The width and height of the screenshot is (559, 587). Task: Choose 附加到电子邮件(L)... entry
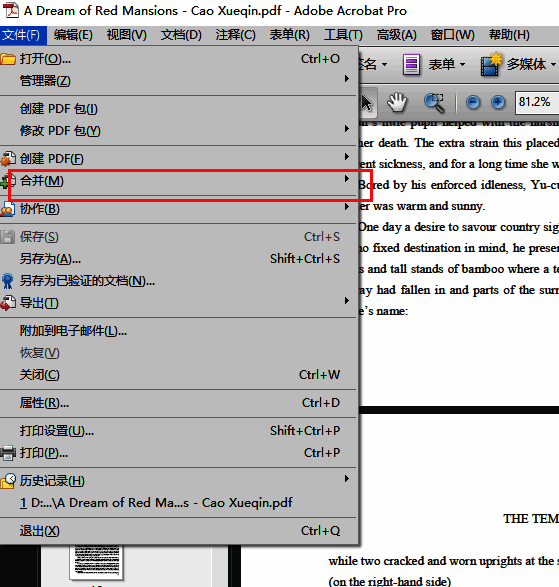coord(178,331)
